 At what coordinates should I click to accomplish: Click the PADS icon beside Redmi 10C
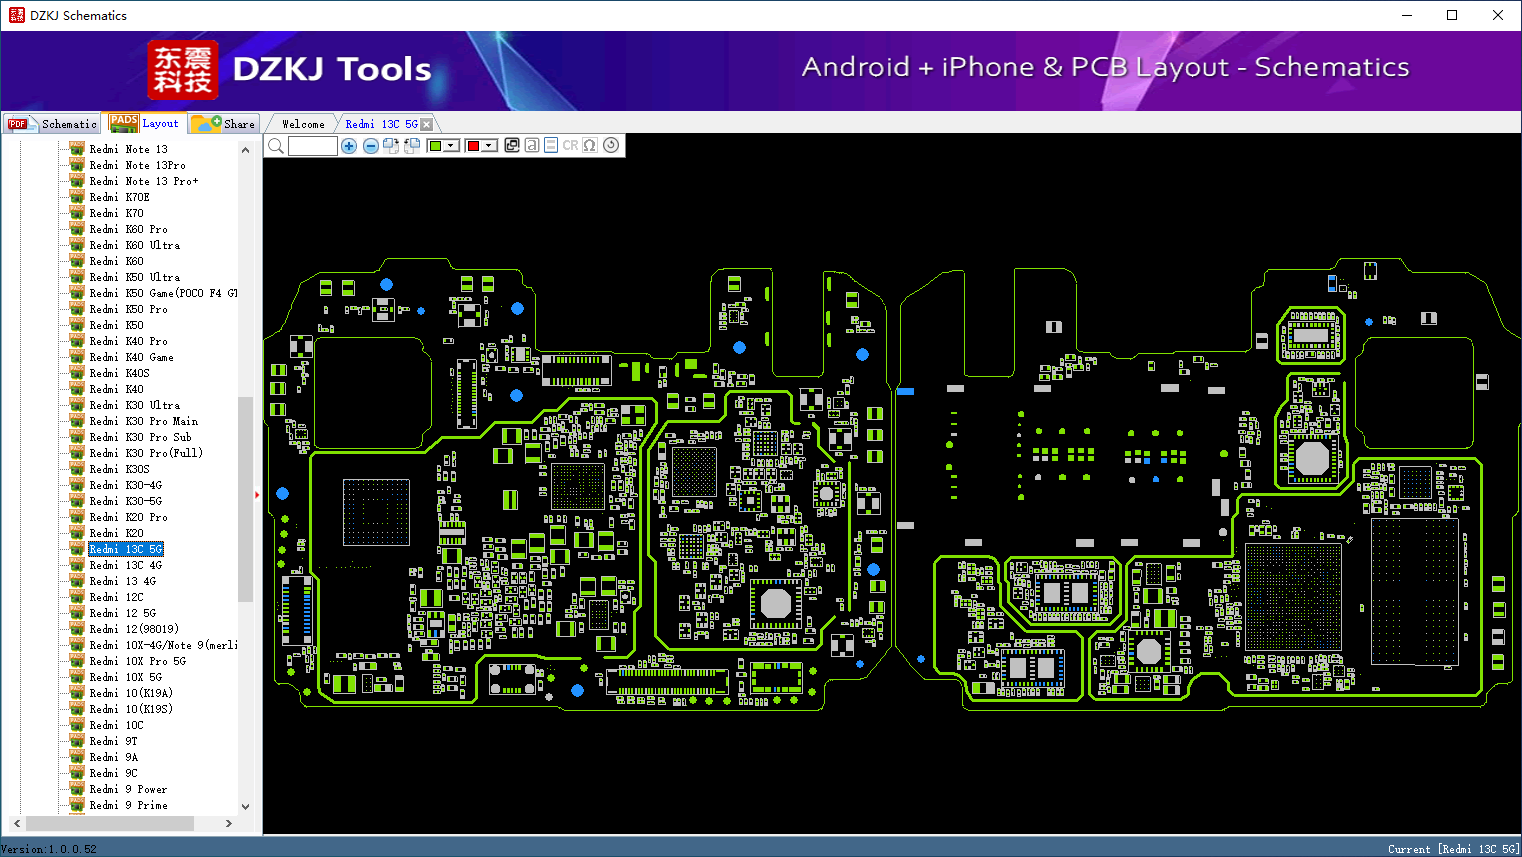[77, 725]
